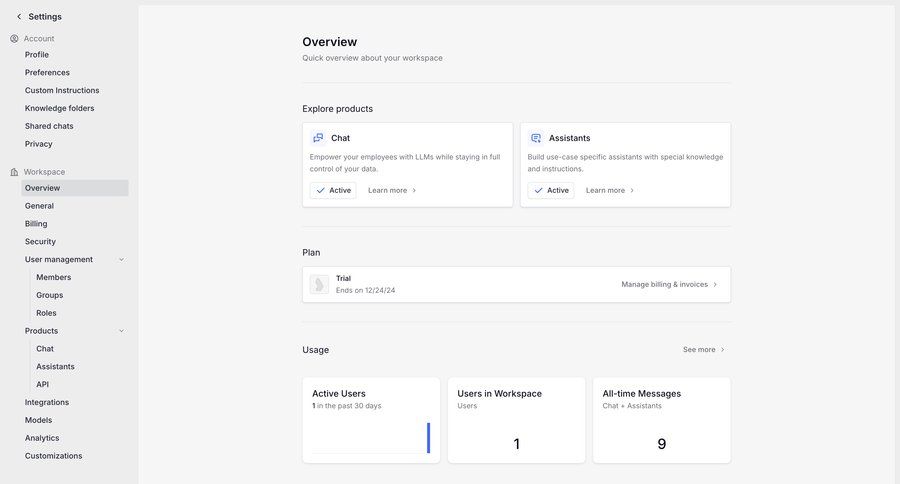This screenshot has height=484, width=900.
Task: Select User management in sidebar
Action: point(59,260)
